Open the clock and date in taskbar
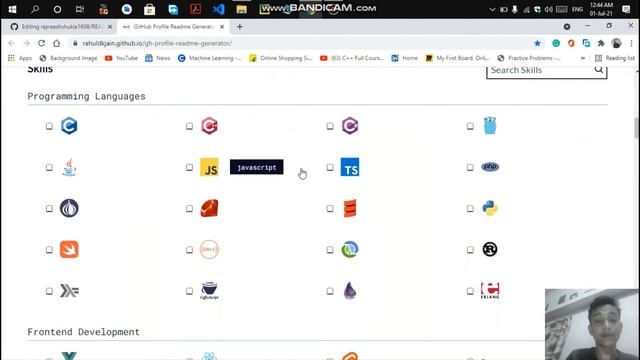Screen dimensions: 640x360 pos(601,9)
